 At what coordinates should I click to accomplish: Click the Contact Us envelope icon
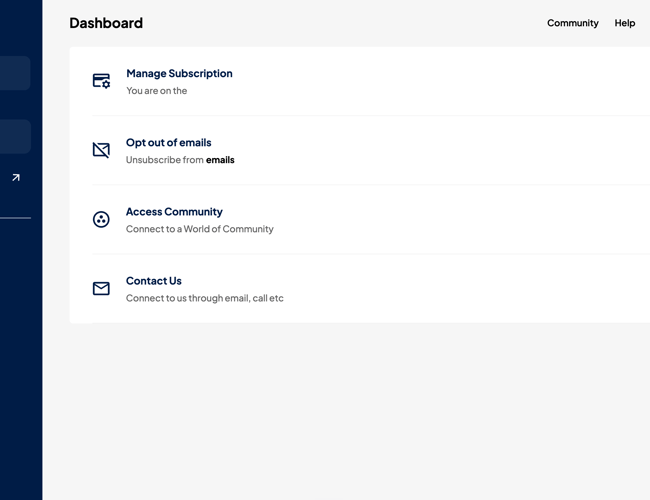[x=101, y=289]
